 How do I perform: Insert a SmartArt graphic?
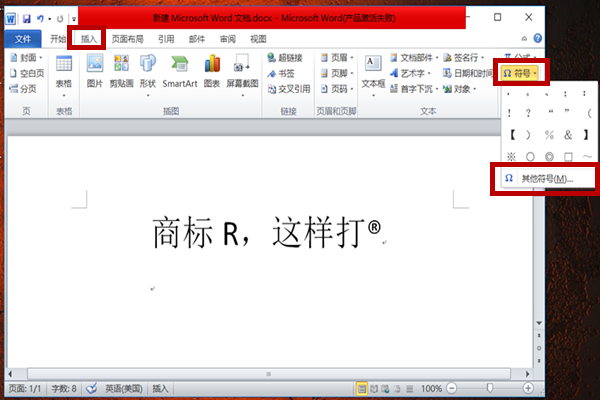tap(180, 71)
